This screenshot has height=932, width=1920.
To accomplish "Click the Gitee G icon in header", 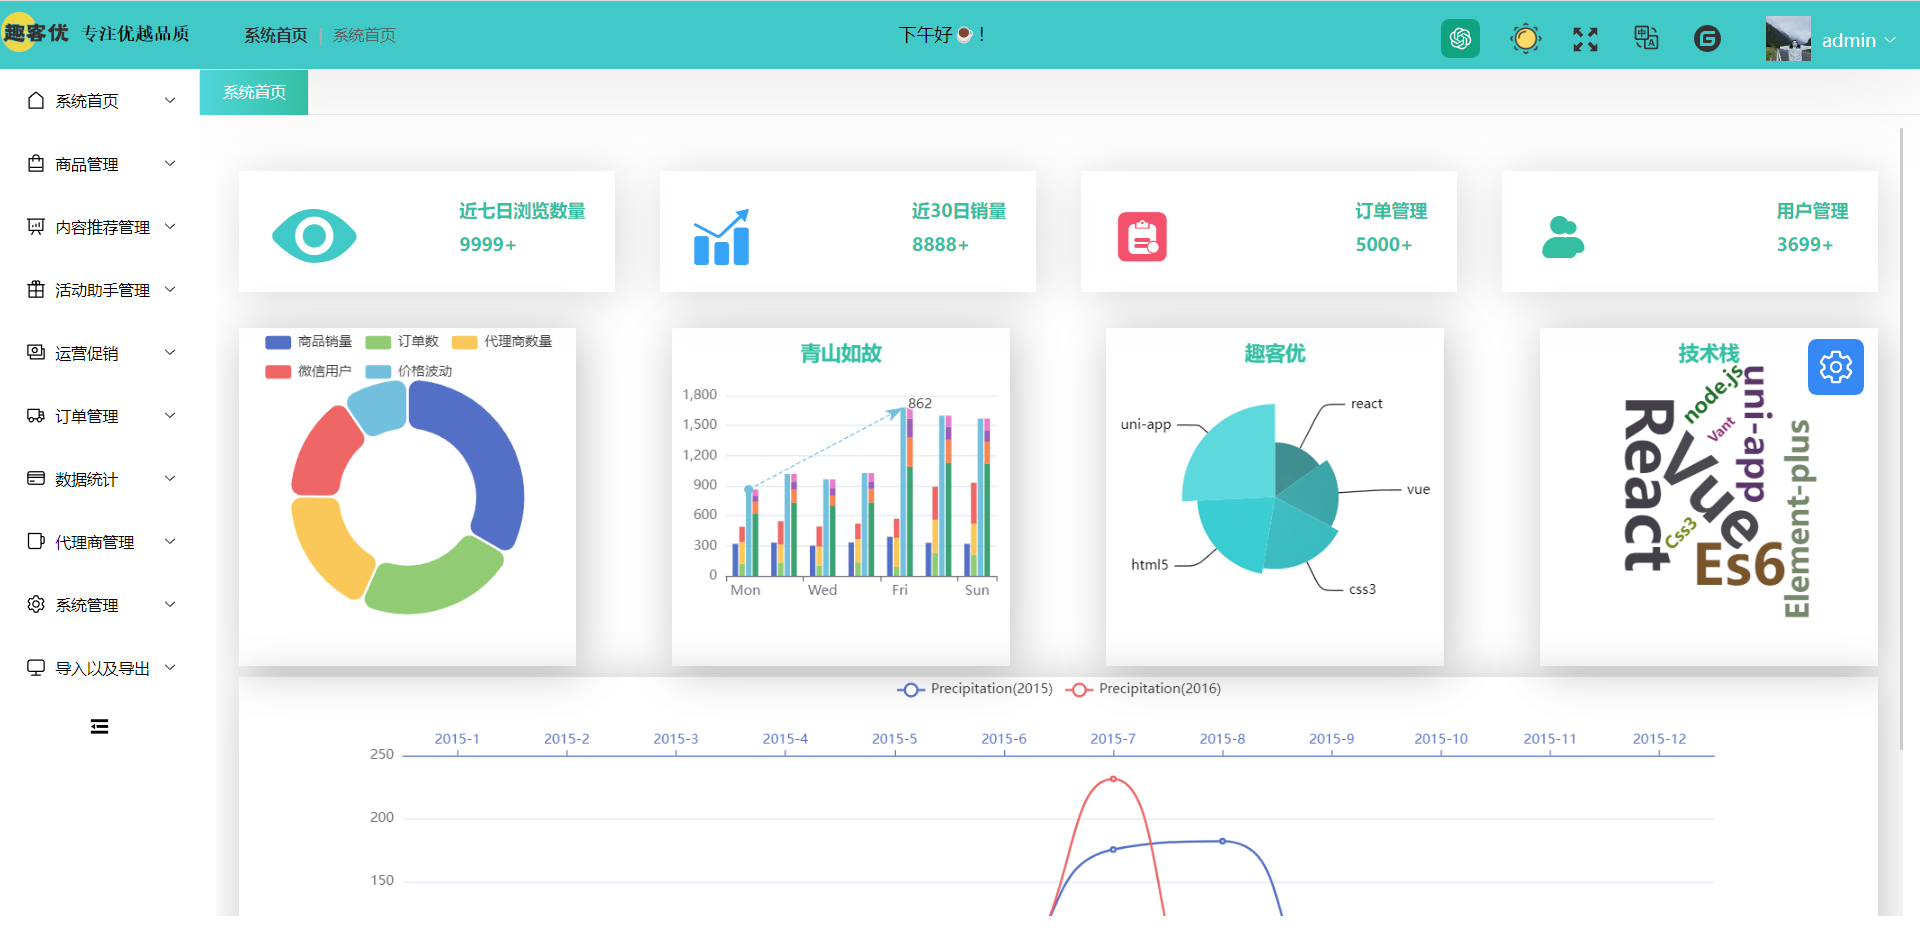I will [1707, 39].
